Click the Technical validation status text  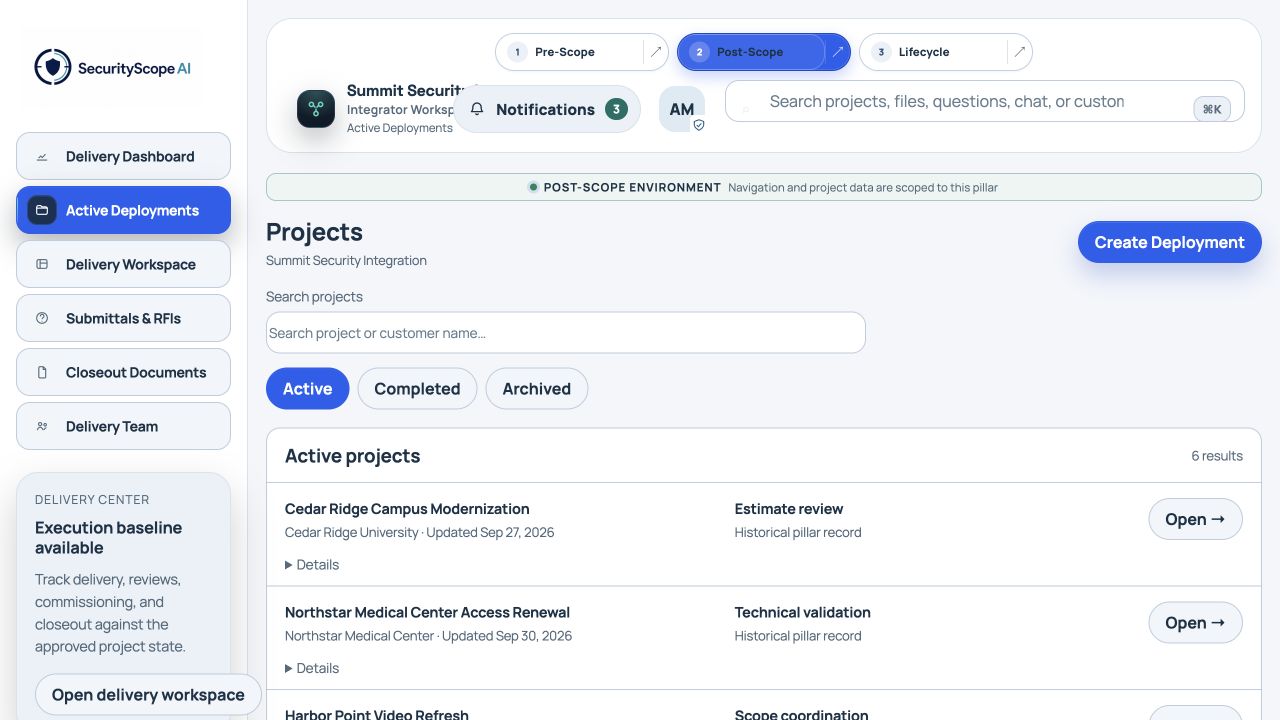pyautogui.click(x=803, y=612)
